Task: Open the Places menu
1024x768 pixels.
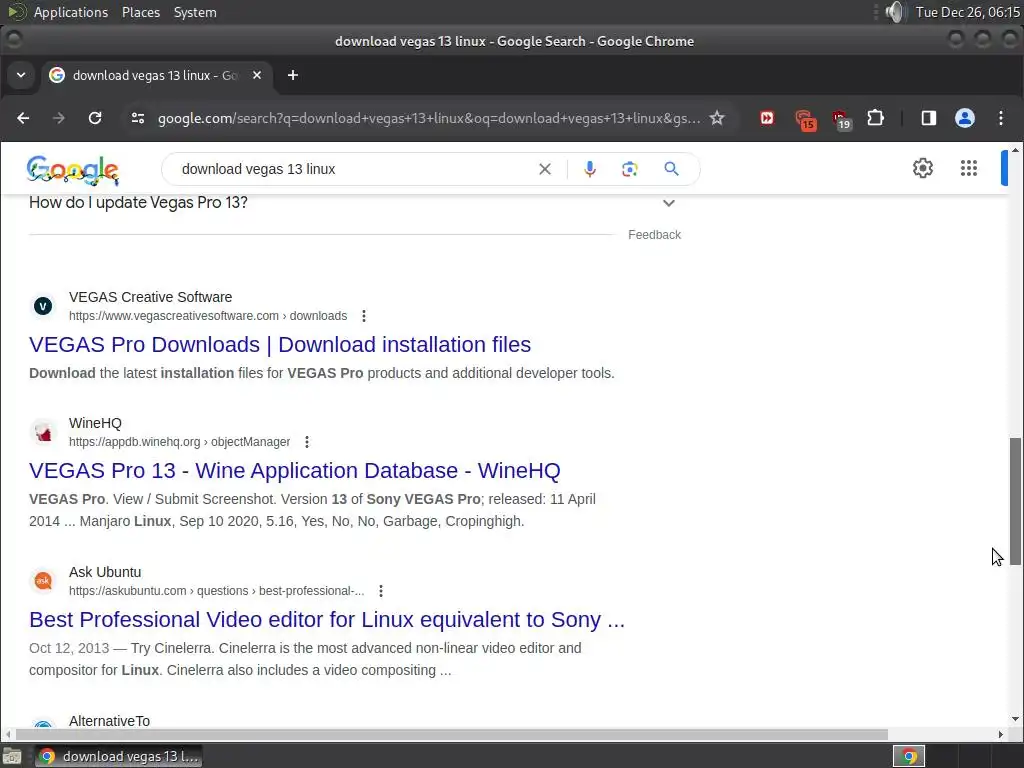Action: 141,12
